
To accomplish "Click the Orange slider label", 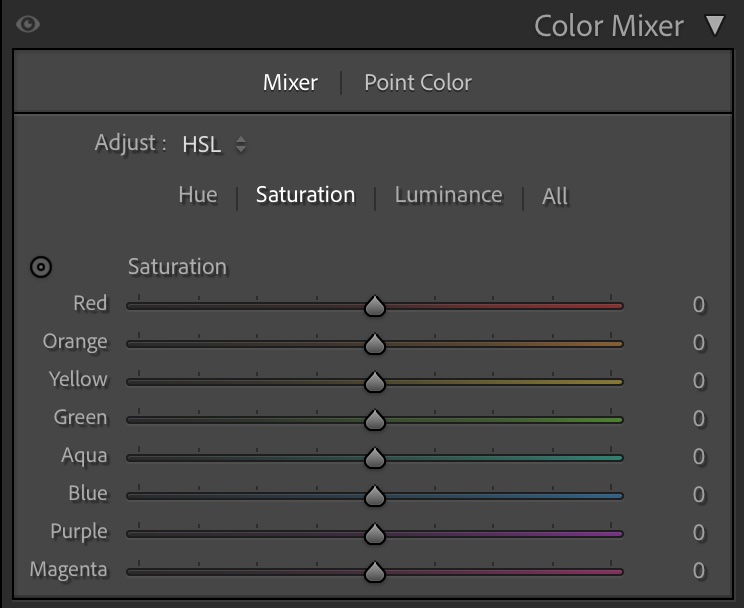I will tap(75, 342).
